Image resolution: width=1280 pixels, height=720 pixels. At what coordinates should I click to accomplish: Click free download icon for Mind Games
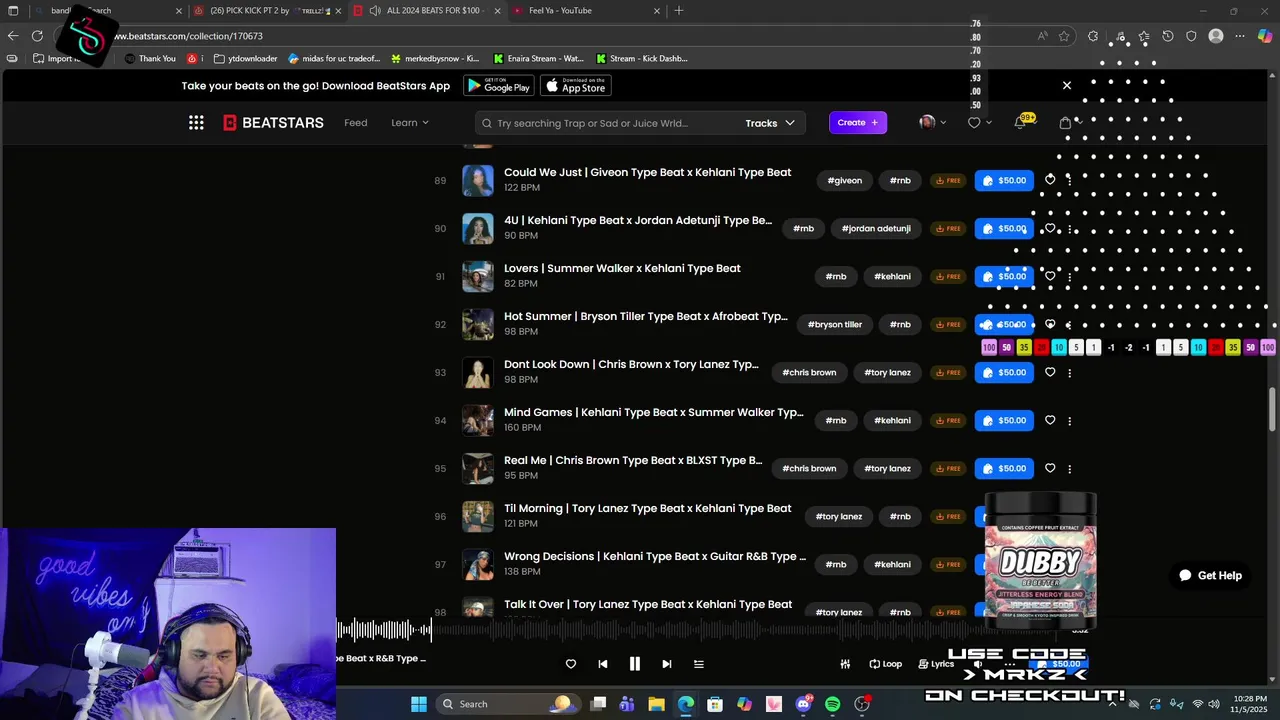tap(948, 420)
